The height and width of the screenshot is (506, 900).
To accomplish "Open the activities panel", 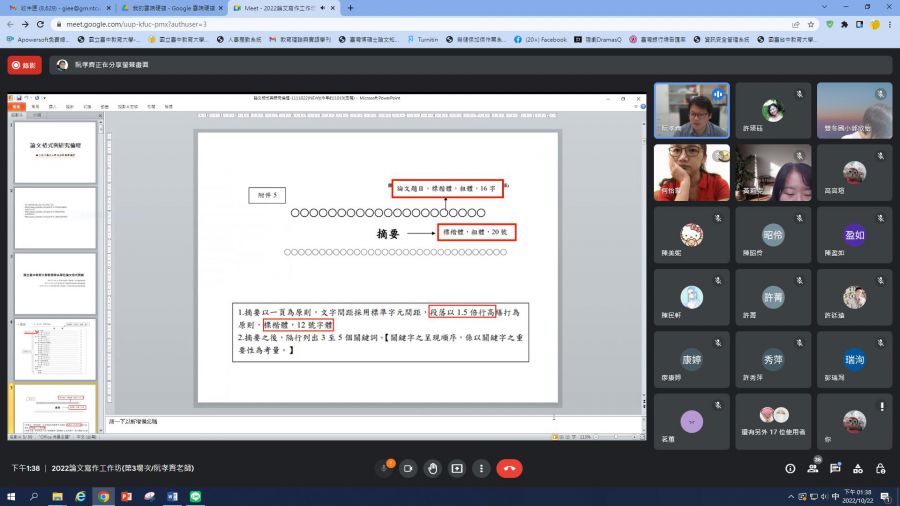I will click(857, 468).
